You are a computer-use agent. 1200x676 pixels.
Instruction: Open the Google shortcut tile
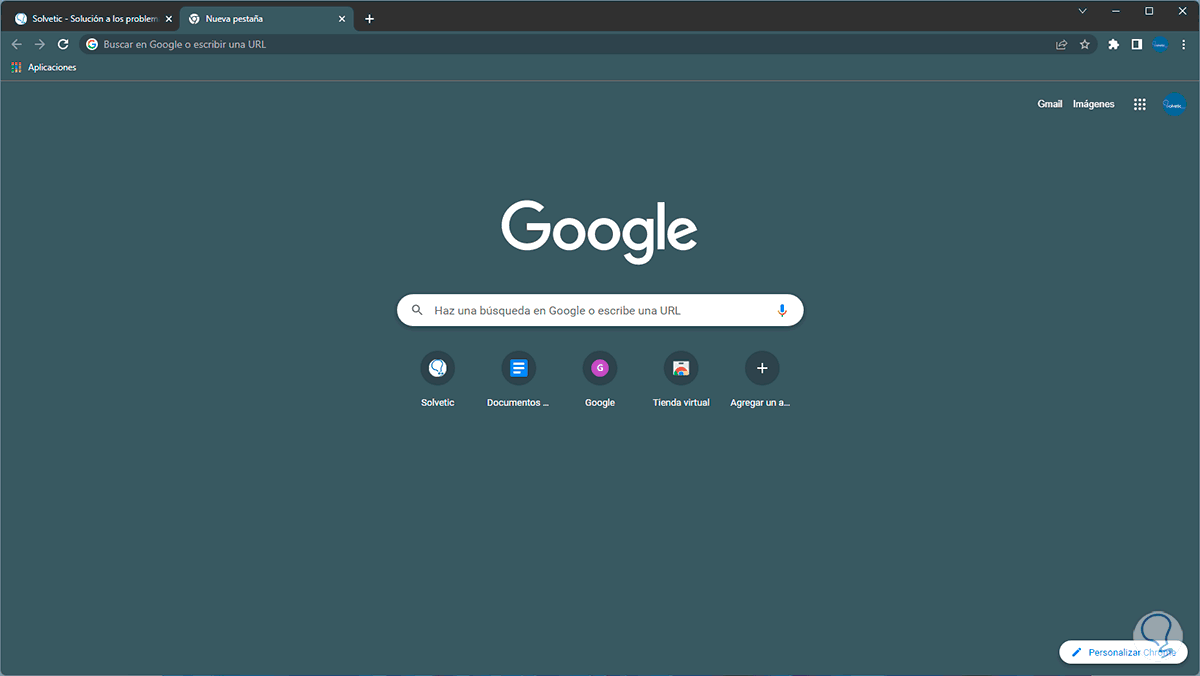pos(600,379)
